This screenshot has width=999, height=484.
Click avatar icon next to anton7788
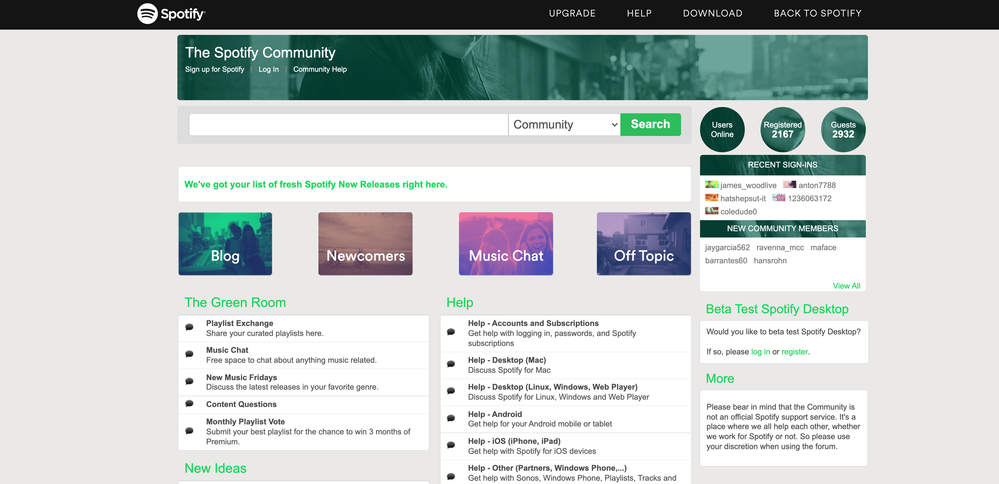789,185
